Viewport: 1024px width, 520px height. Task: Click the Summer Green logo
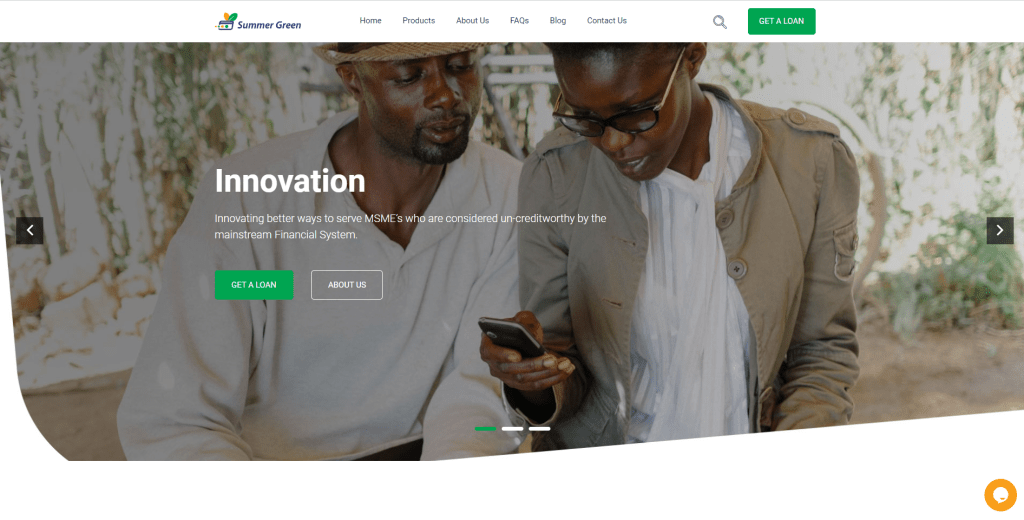(x=258, y=22)
